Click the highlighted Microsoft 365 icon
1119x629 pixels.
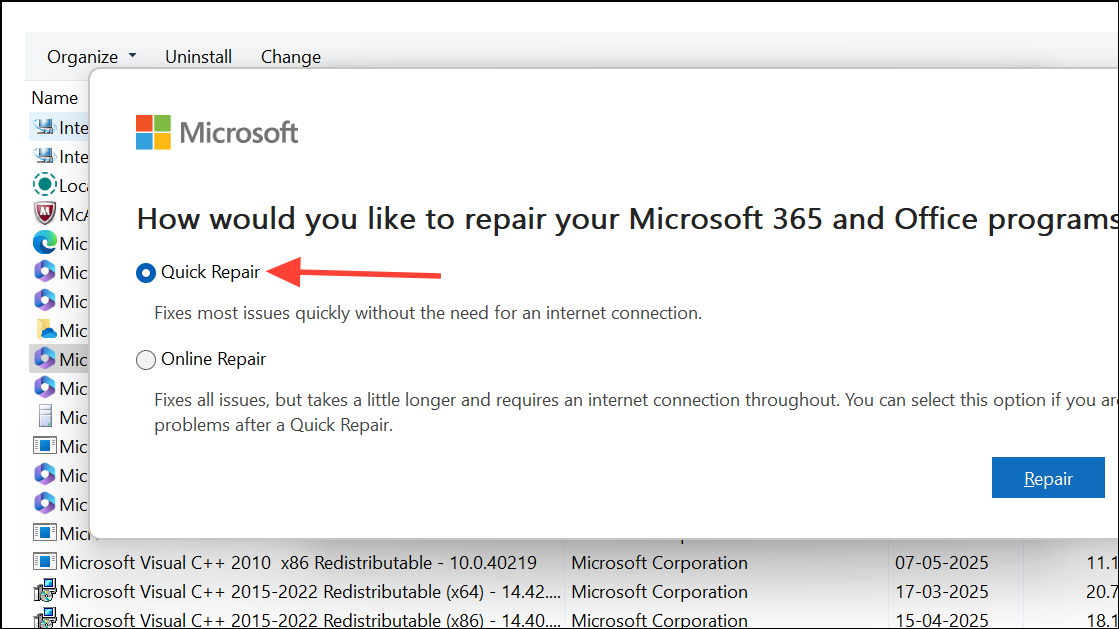(x=44, y=359)
